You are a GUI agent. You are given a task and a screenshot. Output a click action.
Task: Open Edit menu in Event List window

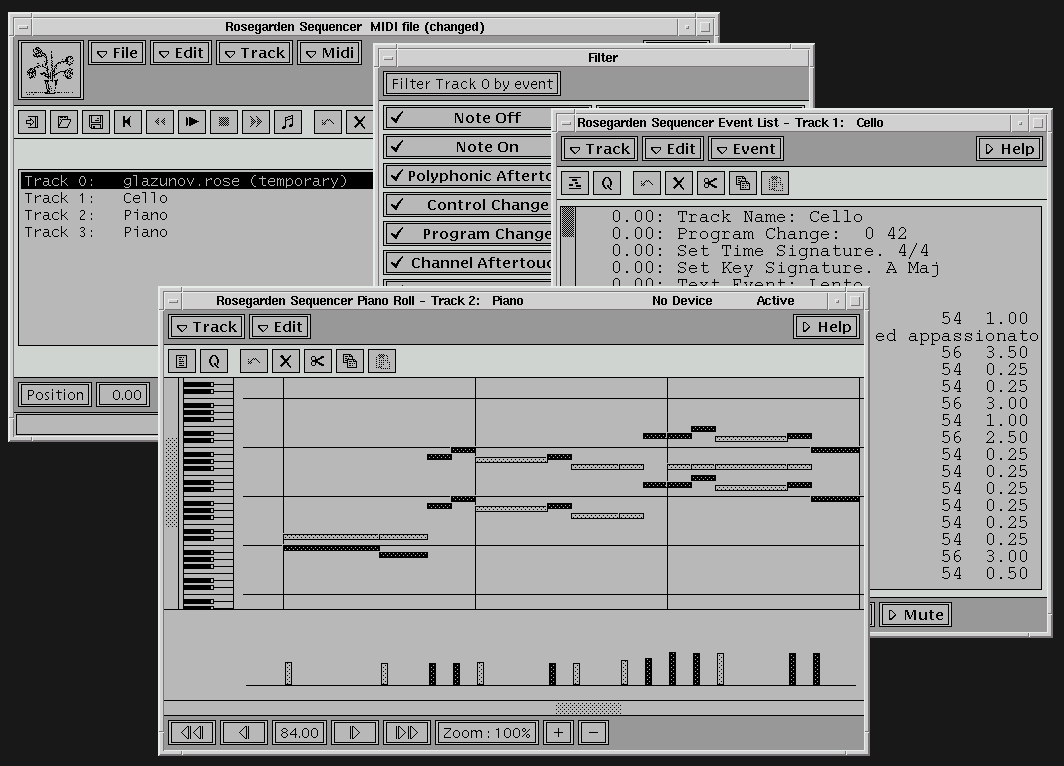point(673,149)
